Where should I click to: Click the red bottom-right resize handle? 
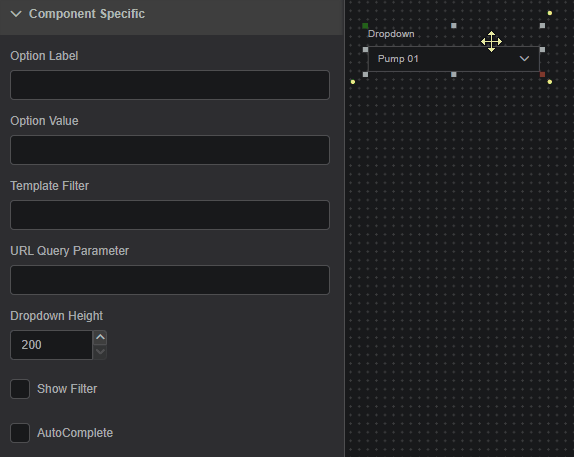point(543,74)
